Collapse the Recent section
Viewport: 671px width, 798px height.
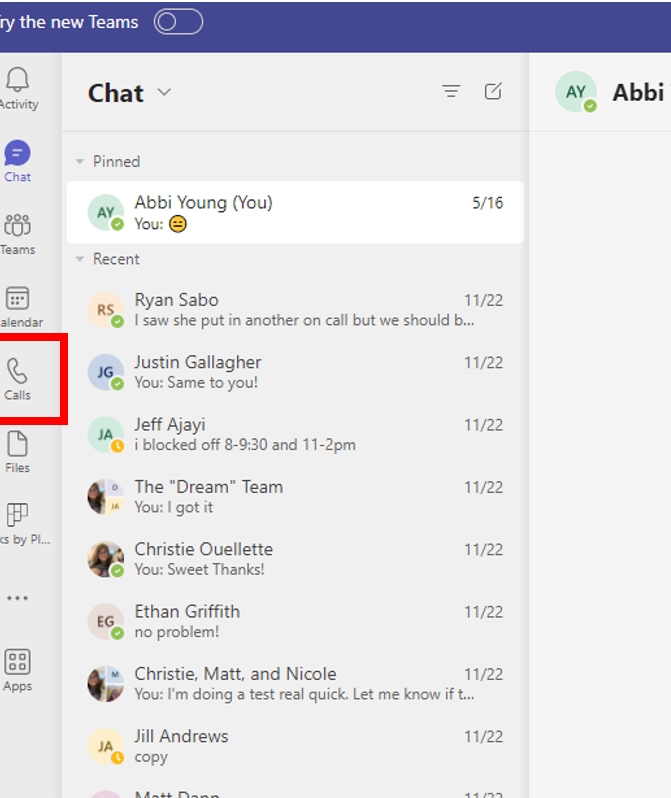(x=79, y=259)
